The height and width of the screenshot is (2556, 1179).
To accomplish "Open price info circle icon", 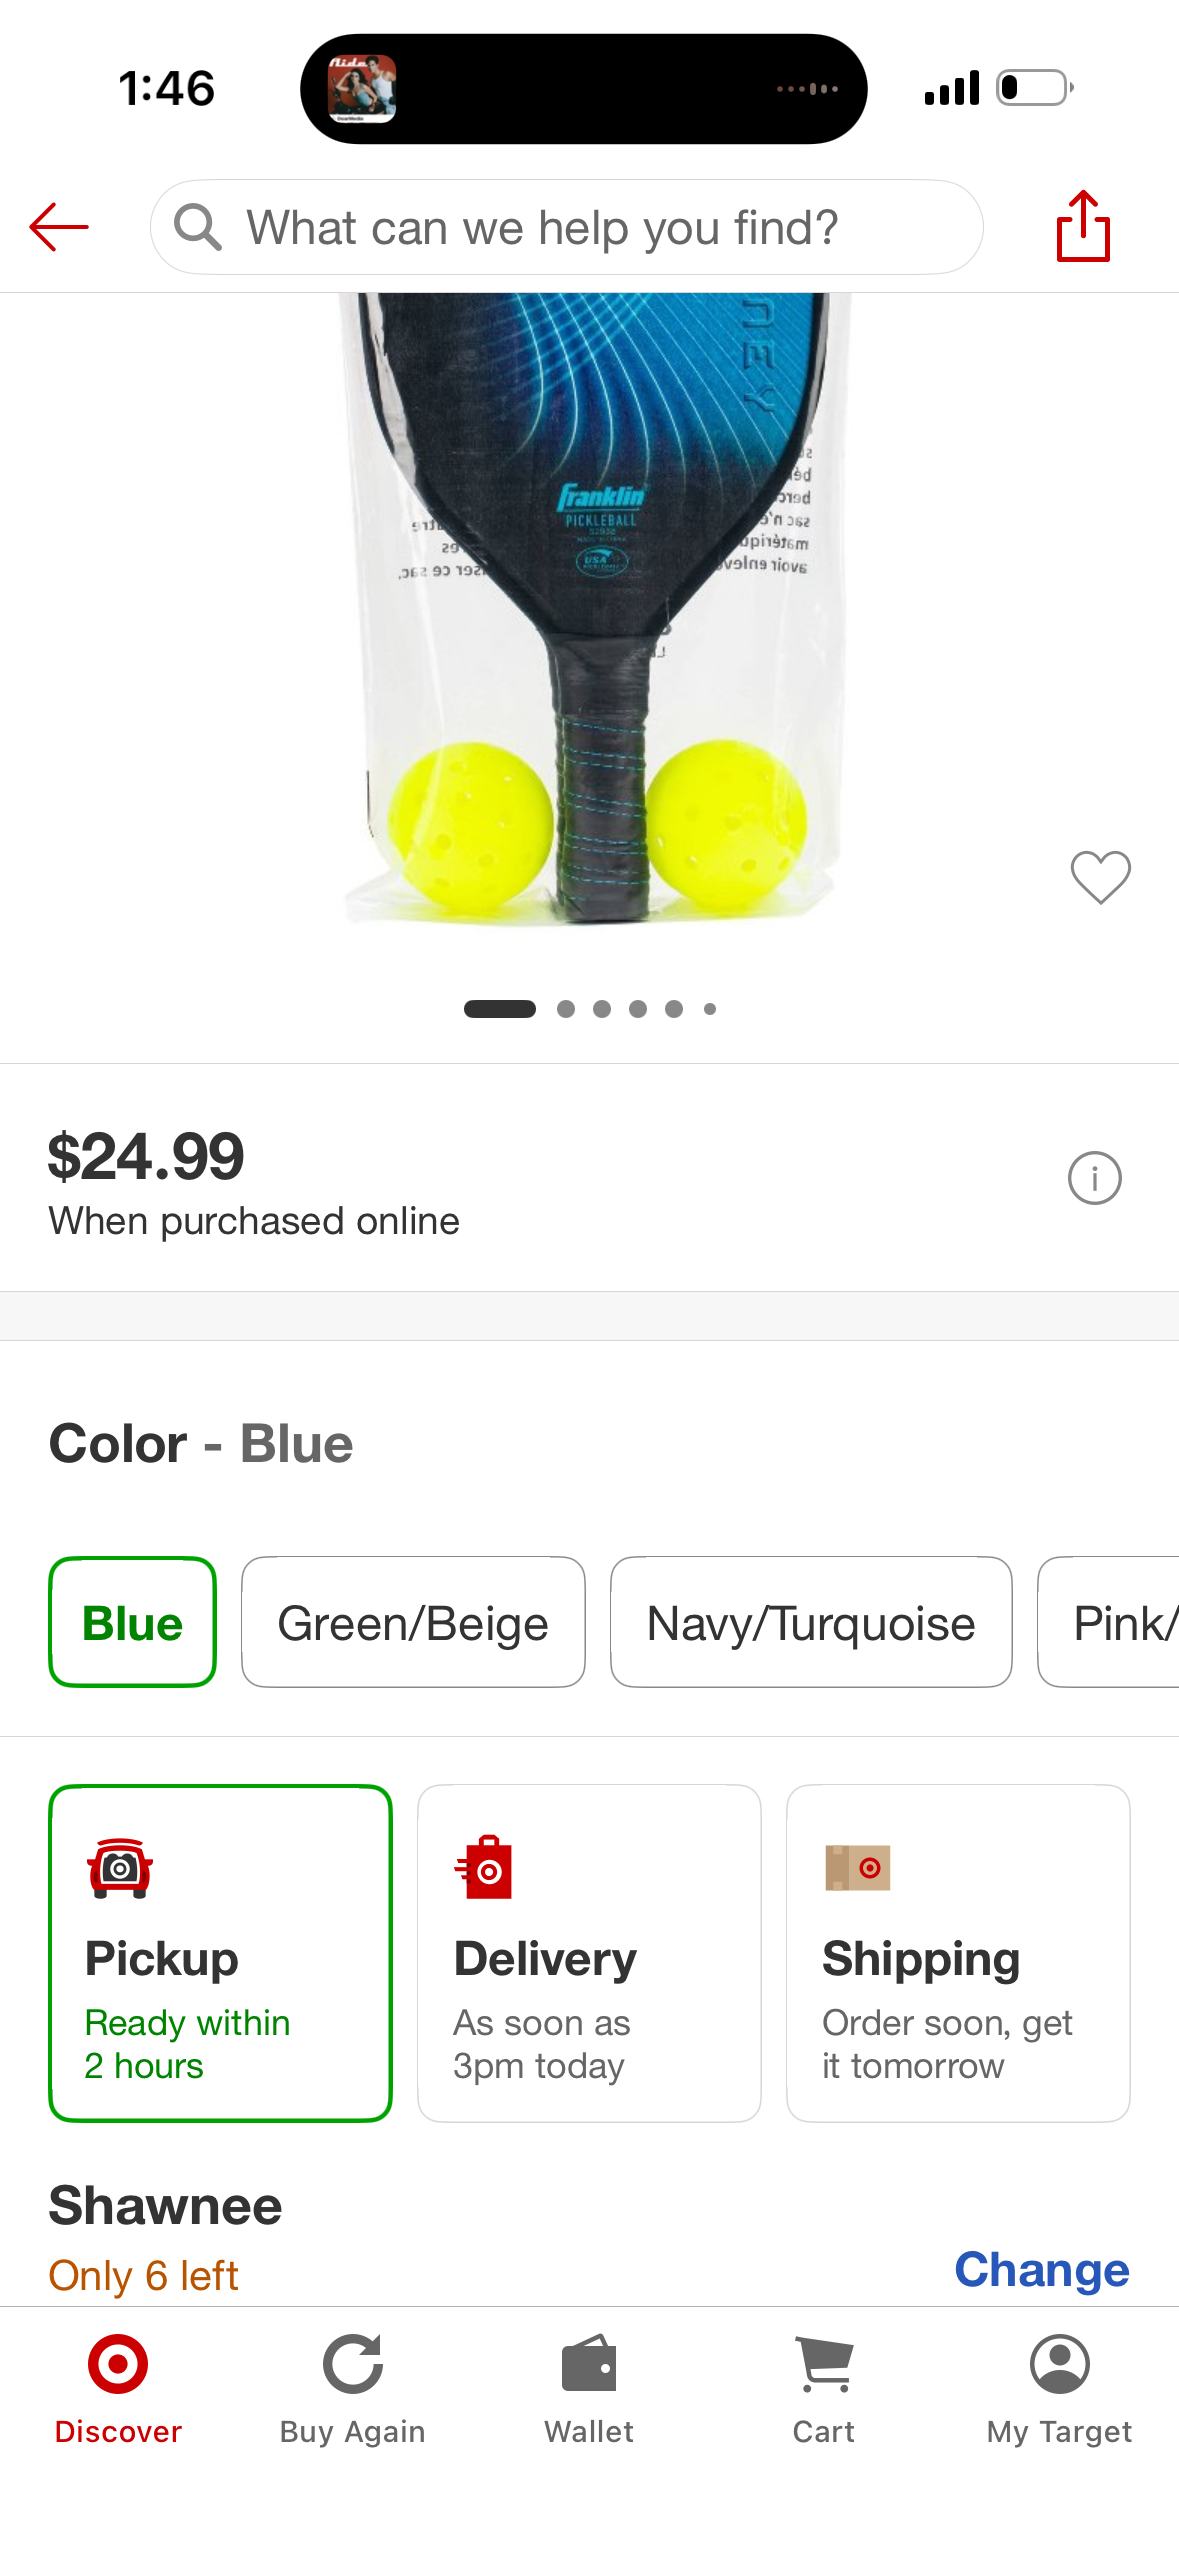I will [x=1094, y=1178].
